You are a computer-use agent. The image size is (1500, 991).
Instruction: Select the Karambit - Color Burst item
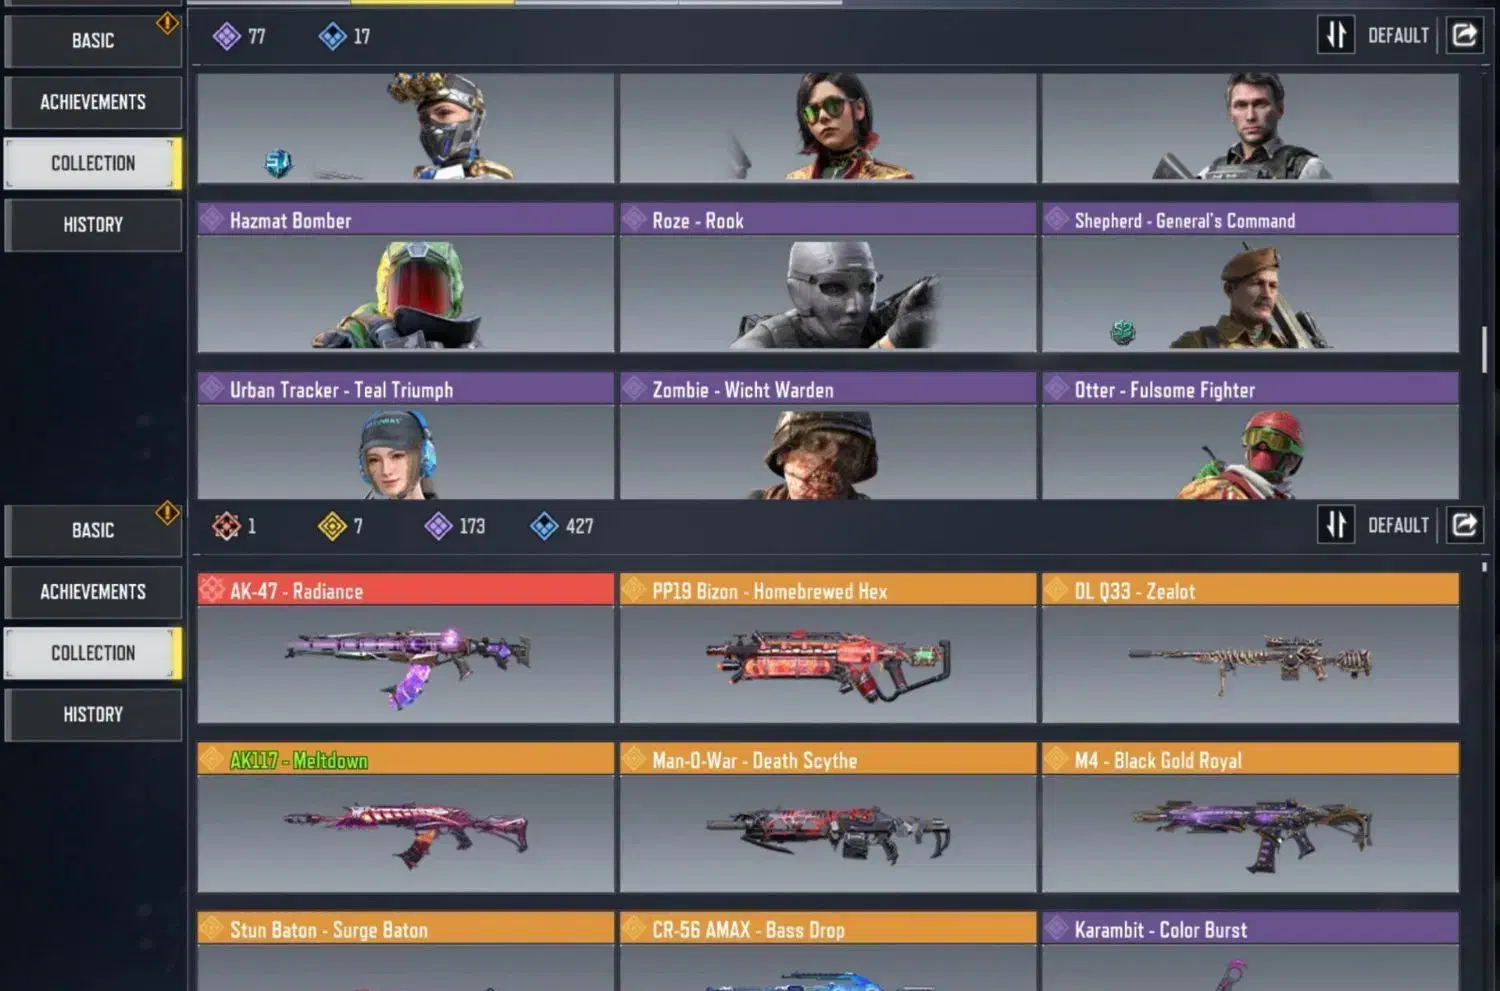pos(1250,951)
